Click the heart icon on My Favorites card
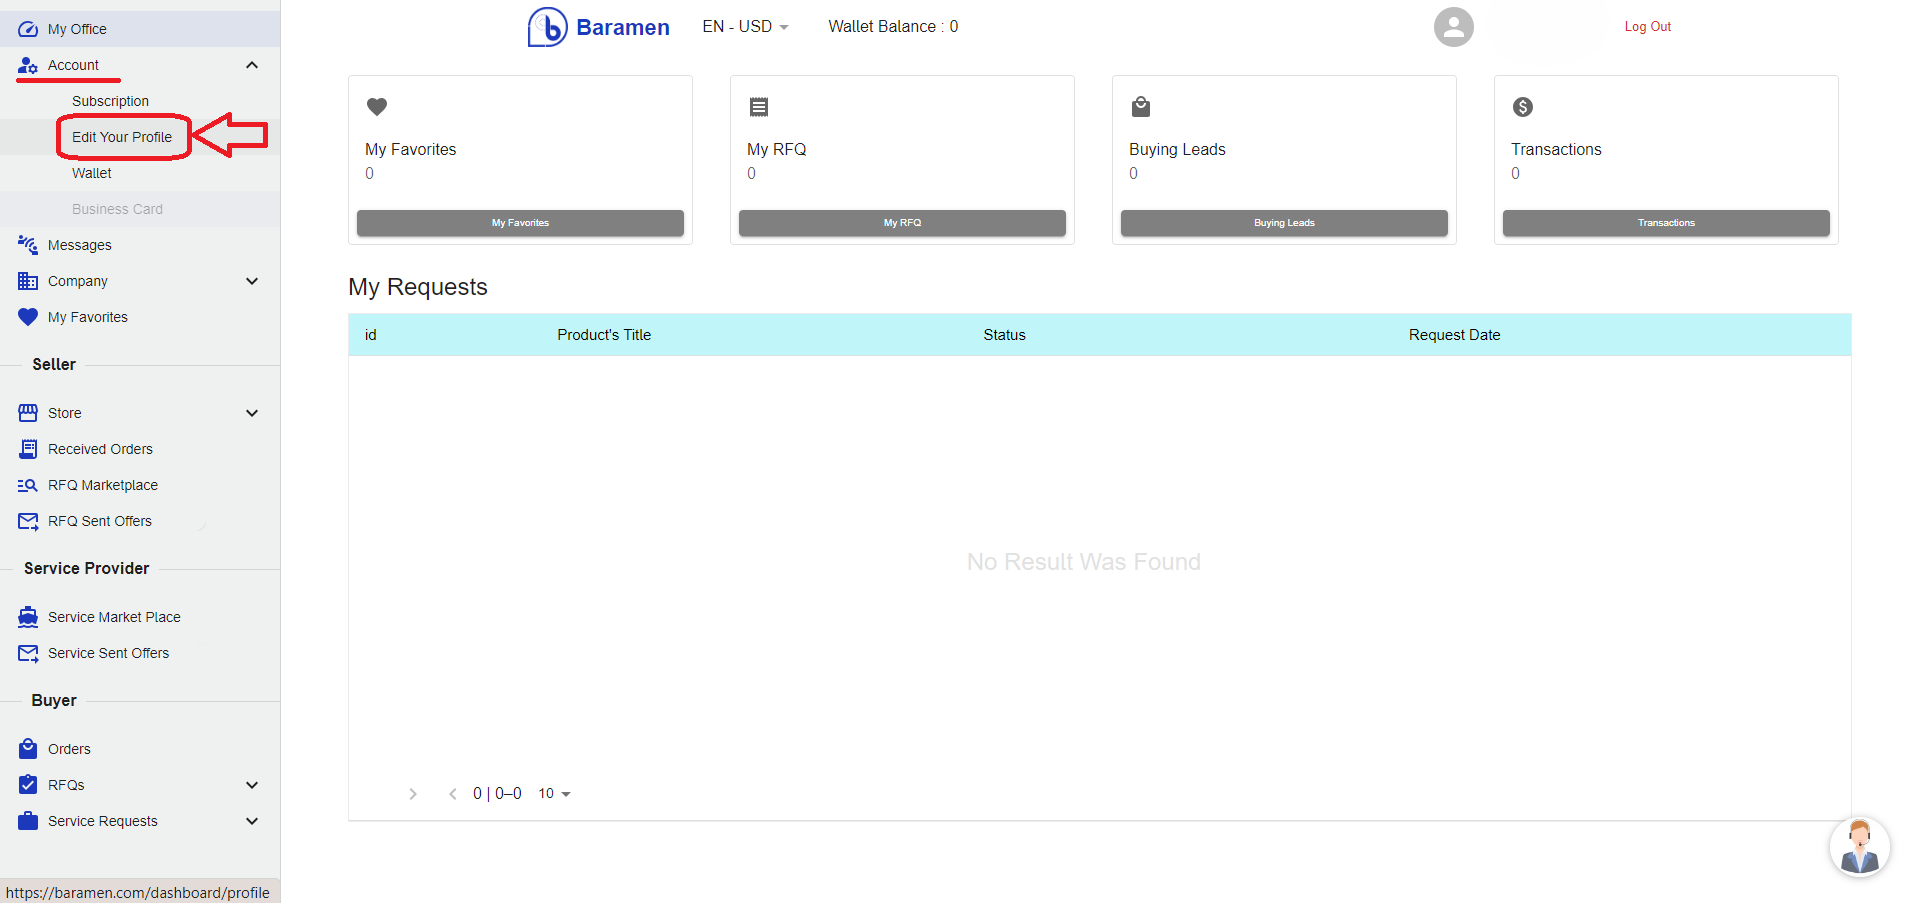The image size is (1909, 903). tap(377, 106)
